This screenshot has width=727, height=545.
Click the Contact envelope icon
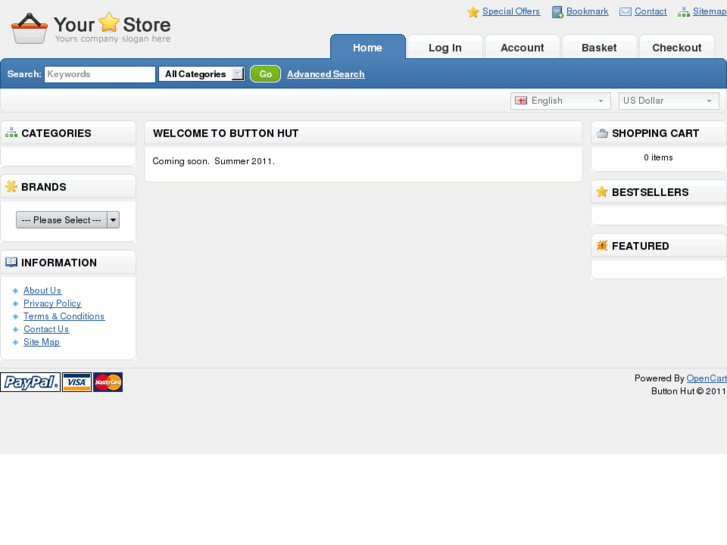625,12
